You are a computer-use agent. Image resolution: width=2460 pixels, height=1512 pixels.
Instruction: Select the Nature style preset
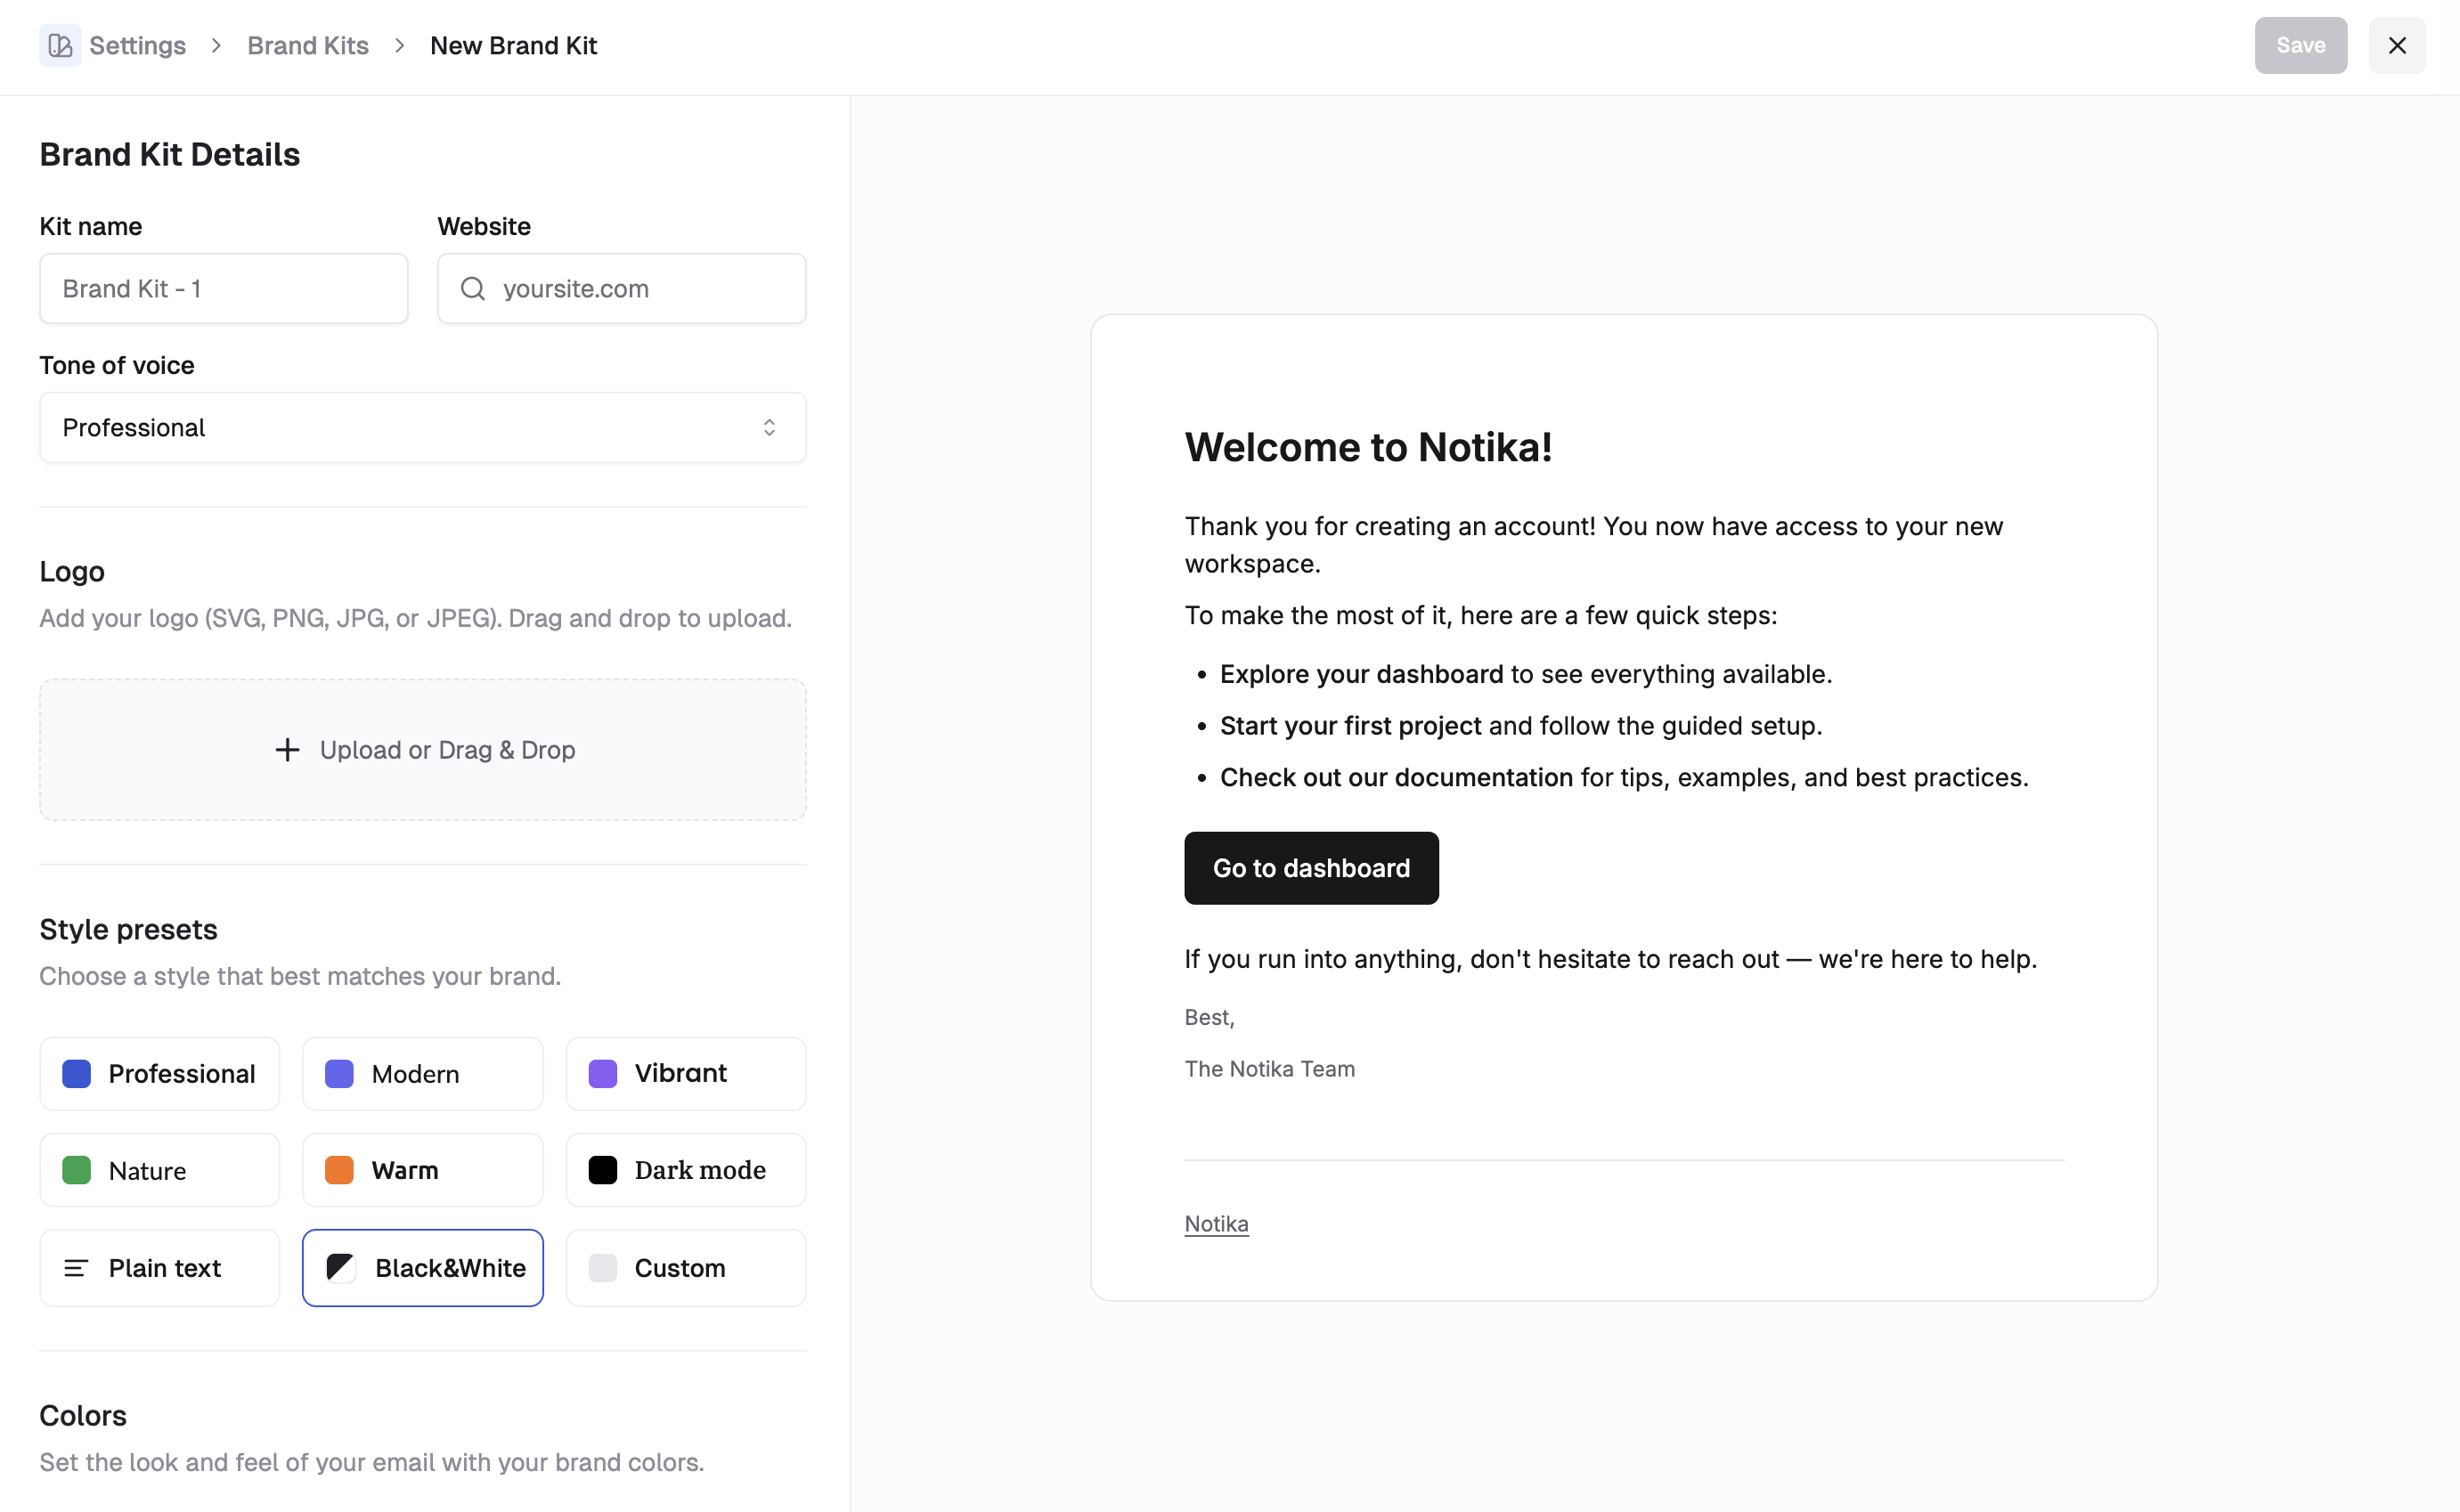click(x=159, y=1169)
